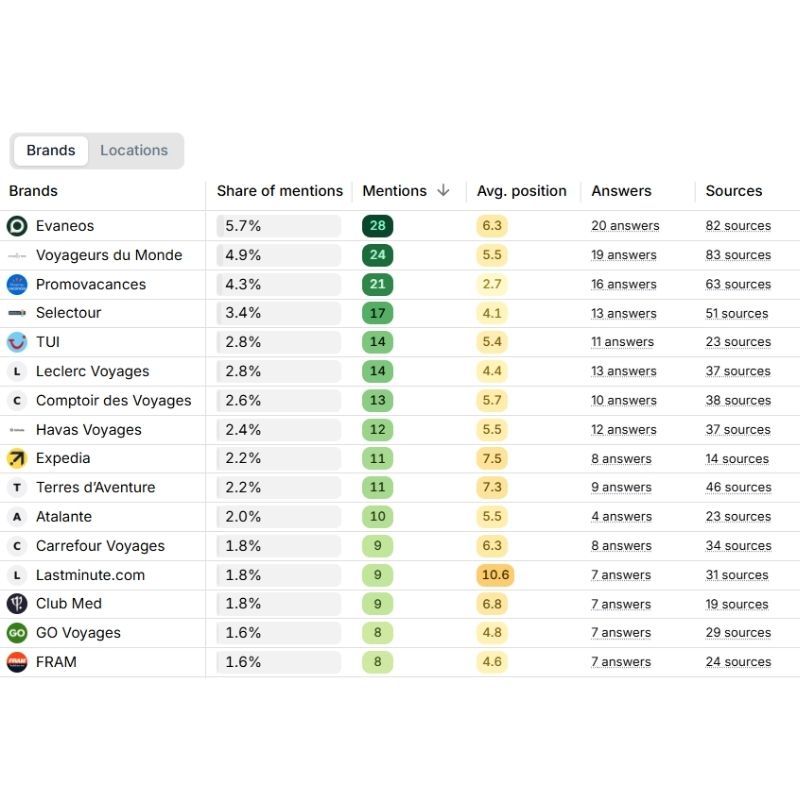Screen dimensions: 800x800
Task: Click the Selectour logo icon
Action: point(17,313)
